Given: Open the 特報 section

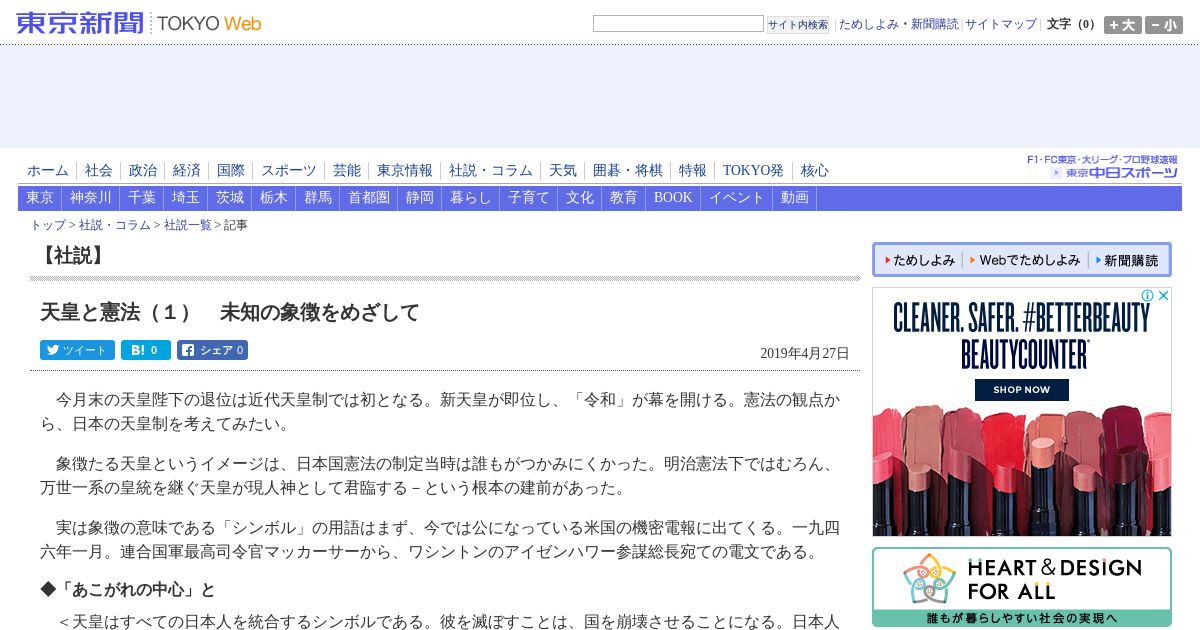Looking at the screenshot, I should point(693,171).
